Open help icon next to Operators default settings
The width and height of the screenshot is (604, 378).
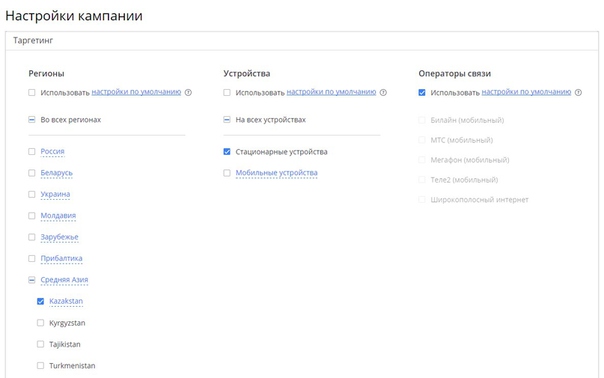[578, 92]
